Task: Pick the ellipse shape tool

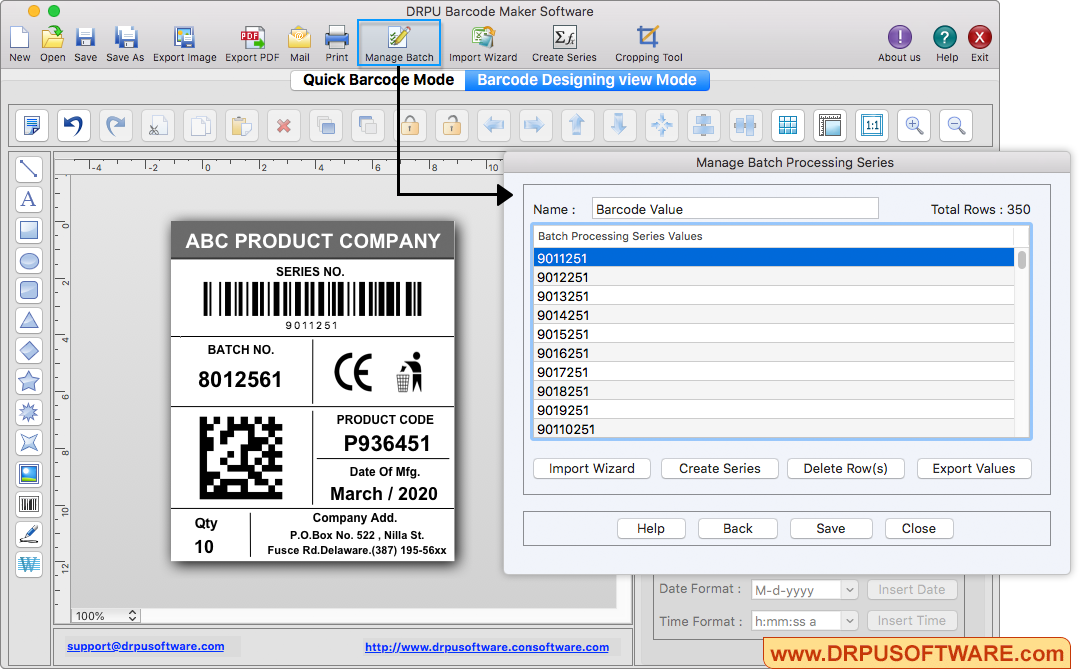Action: 29,260
